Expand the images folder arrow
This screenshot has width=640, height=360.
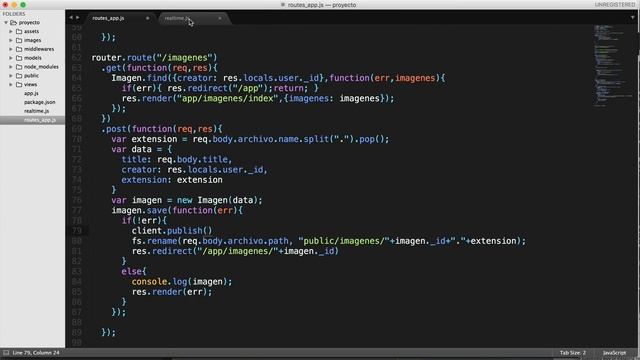pyautogui.click(x=11, y=40)
